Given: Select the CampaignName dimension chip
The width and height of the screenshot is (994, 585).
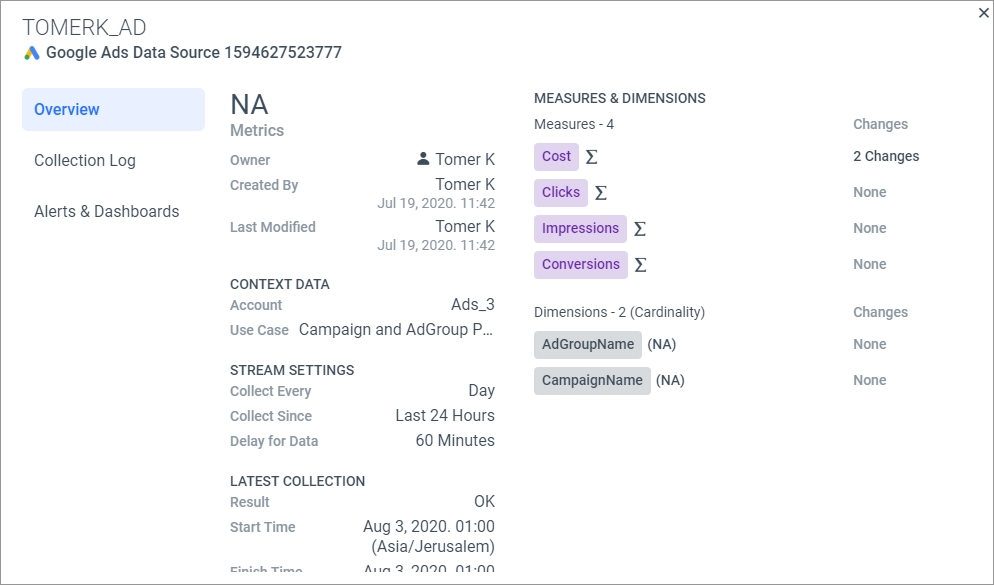Looking at the screenshot, I should (x=593, y=380).
